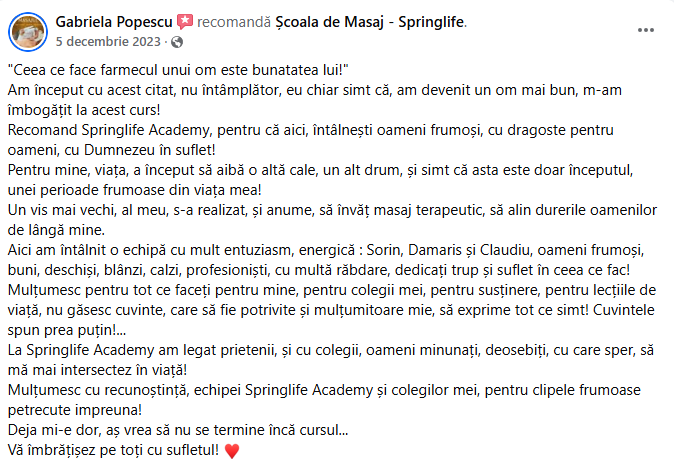The width and height of the screenshot is (674, 467).
Task: Click the line starting "Am început cu acest citat"
Action: [x=300, y=91]
